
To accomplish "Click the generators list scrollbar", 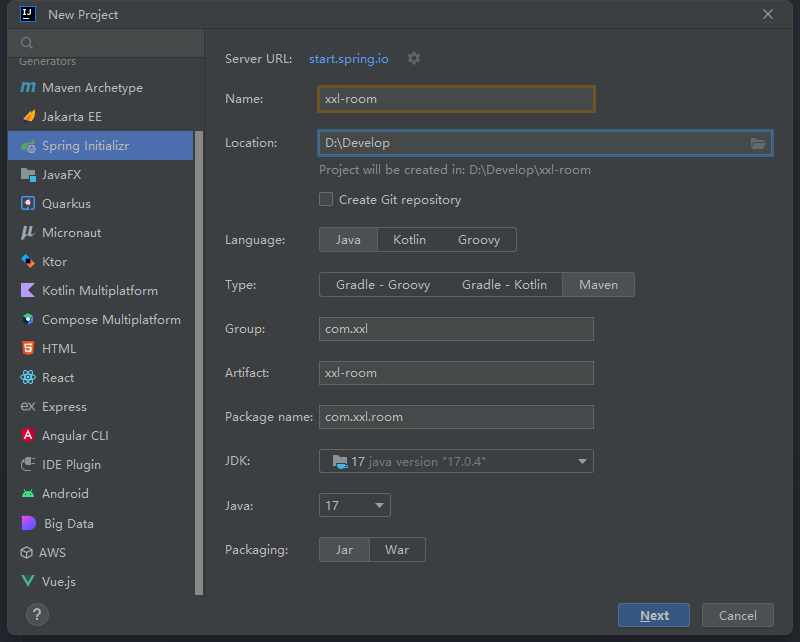I will click(199, 362).
